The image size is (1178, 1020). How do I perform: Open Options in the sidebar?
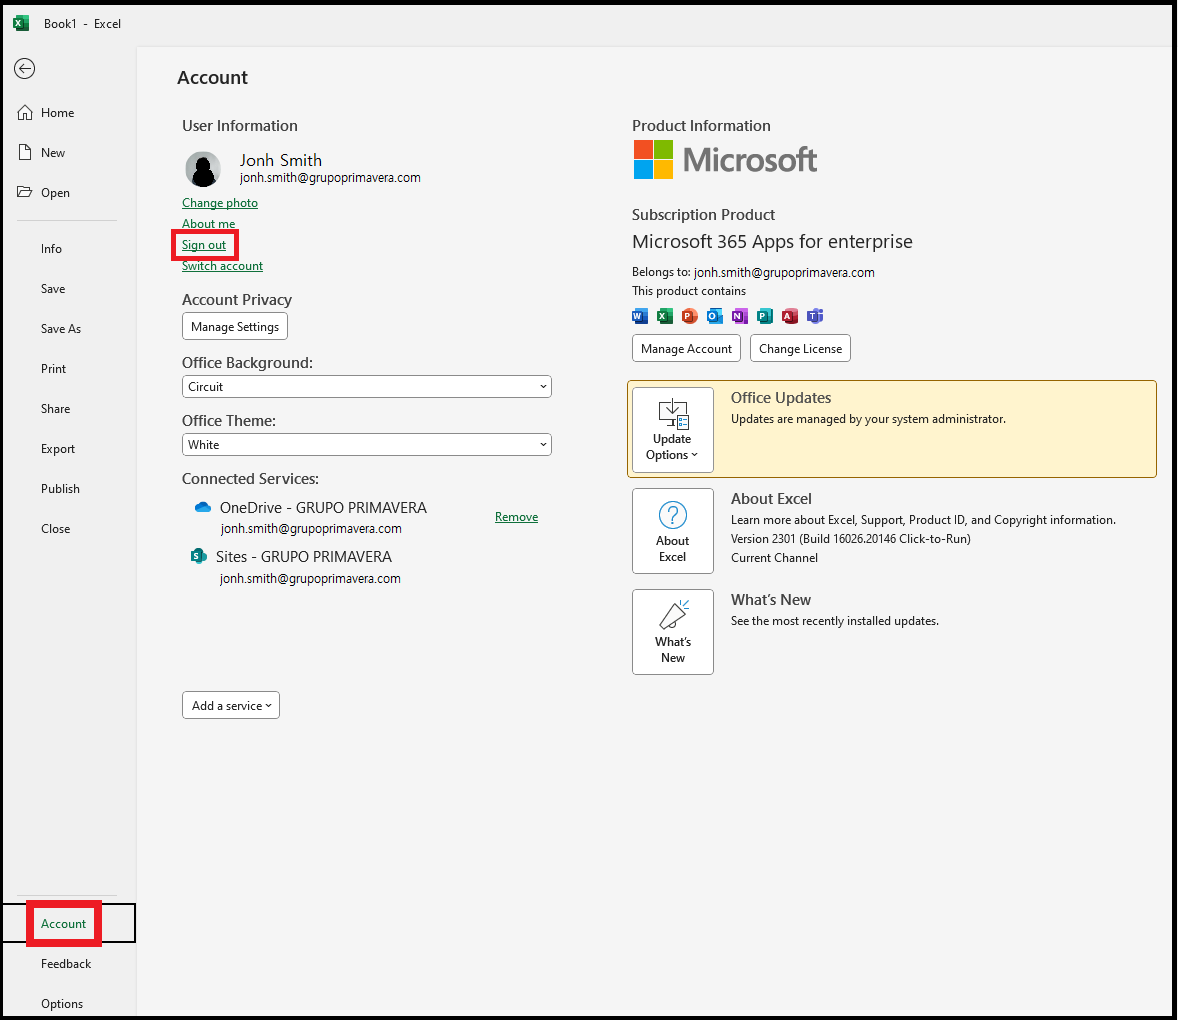tap(62, 1003)
